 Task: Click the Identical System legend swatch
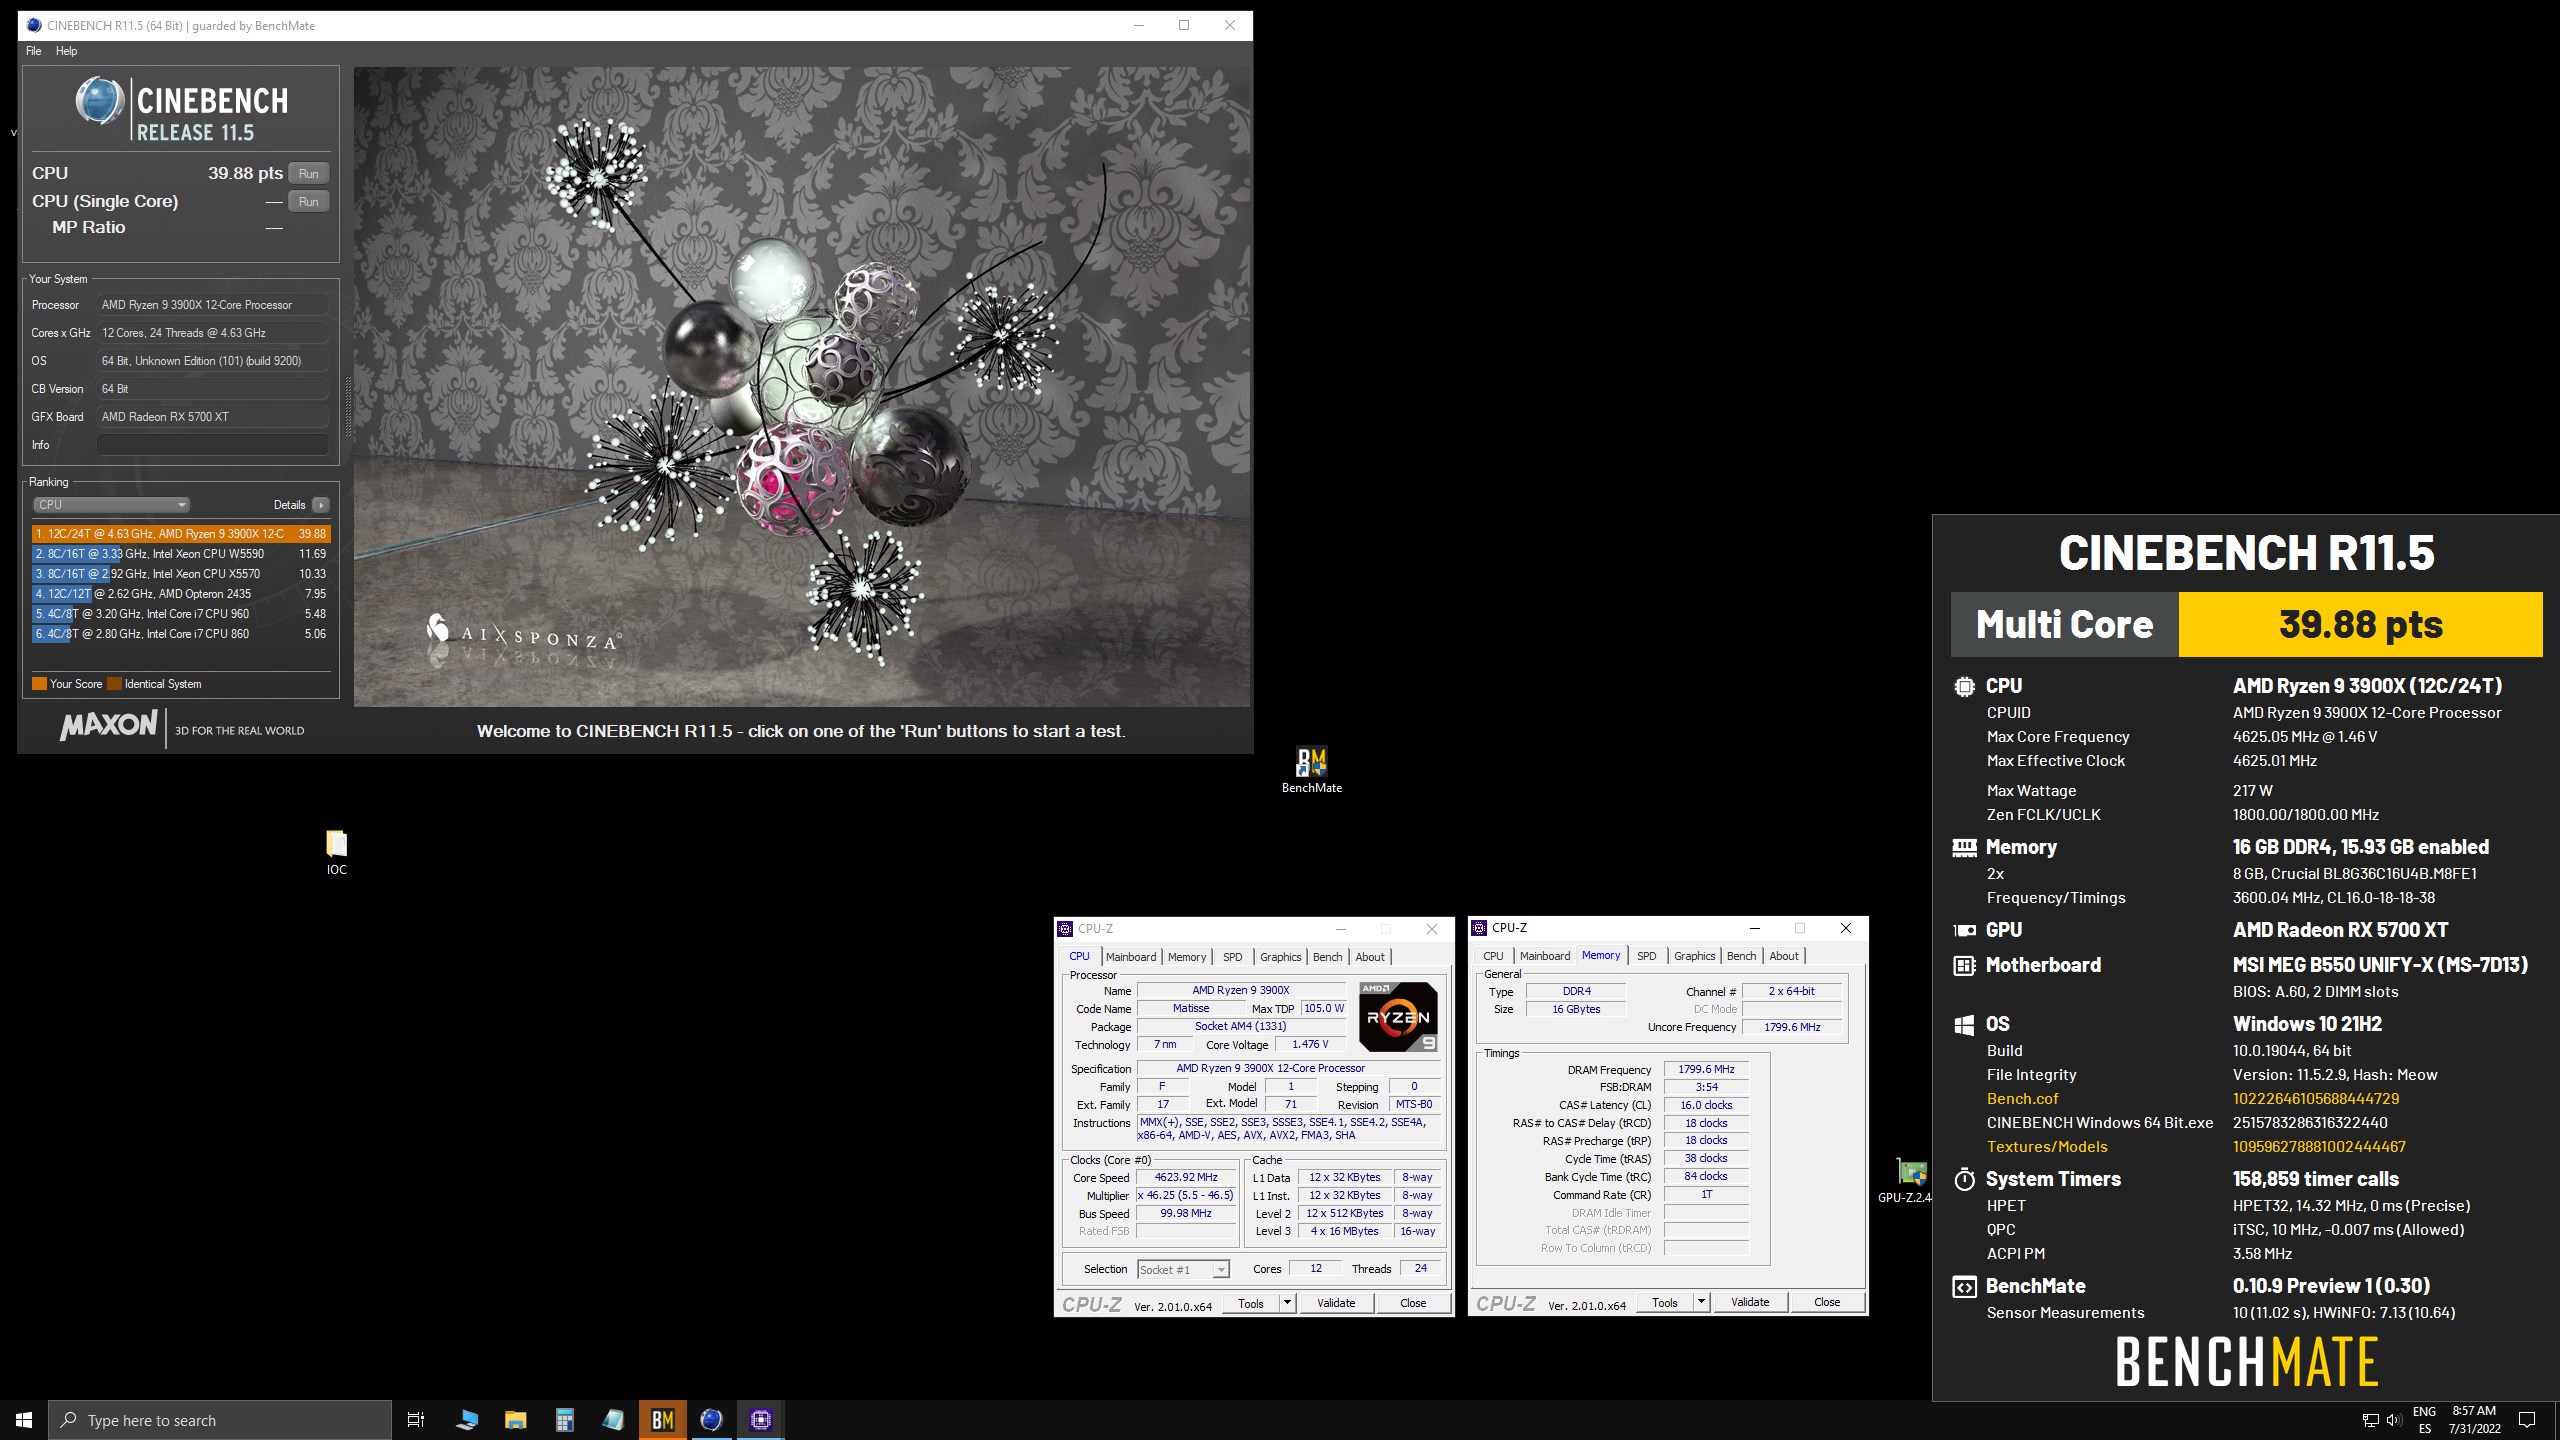pyautogui.click(x=114, y=684)
